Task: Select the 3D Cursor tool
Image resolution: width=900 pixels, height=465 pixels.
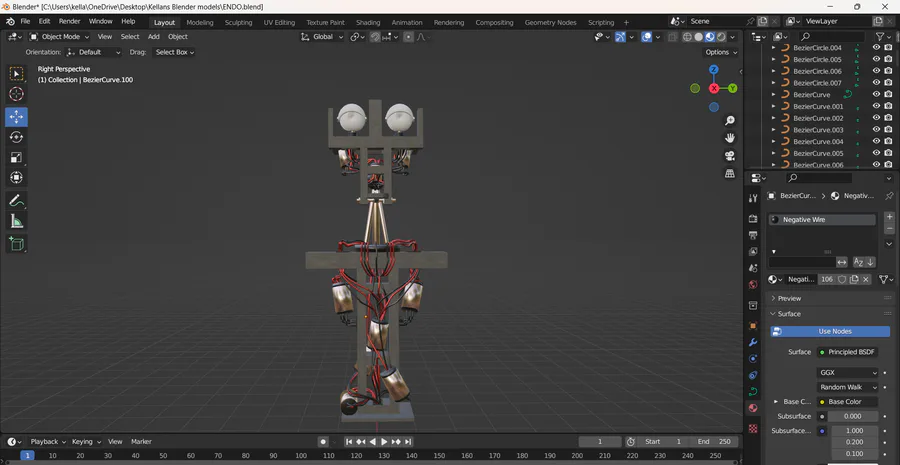Action: [16, 94]
